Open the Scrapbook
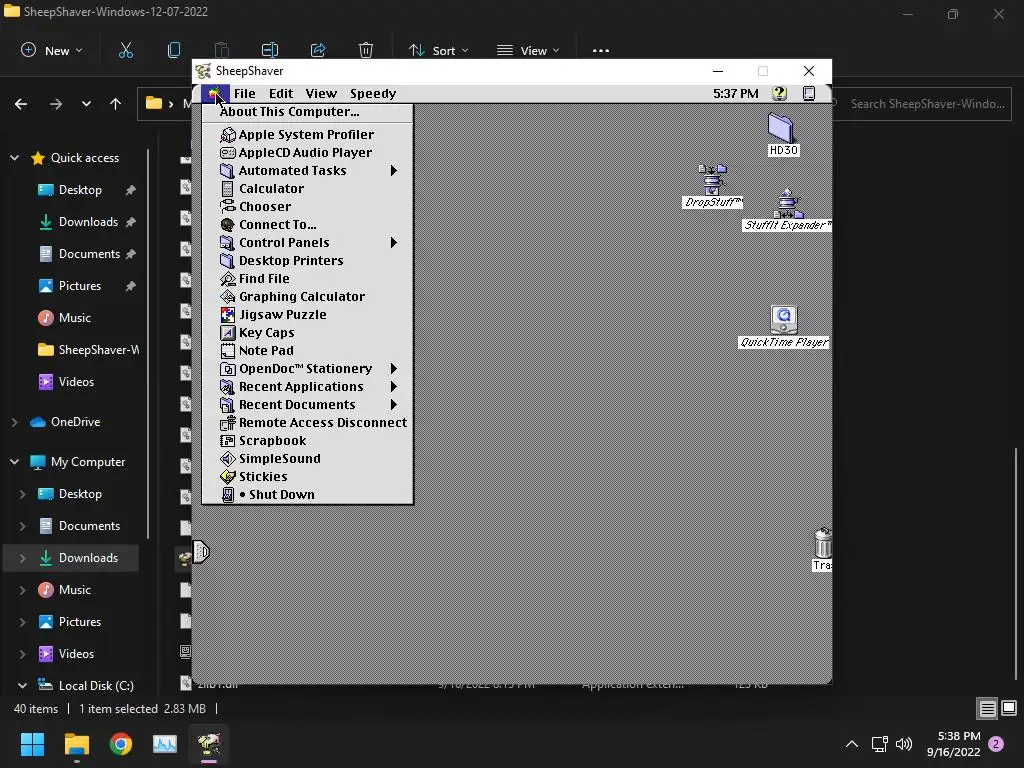Image resolution: width=1024 pixels, height=768 pixels. [x=307, y=441]
